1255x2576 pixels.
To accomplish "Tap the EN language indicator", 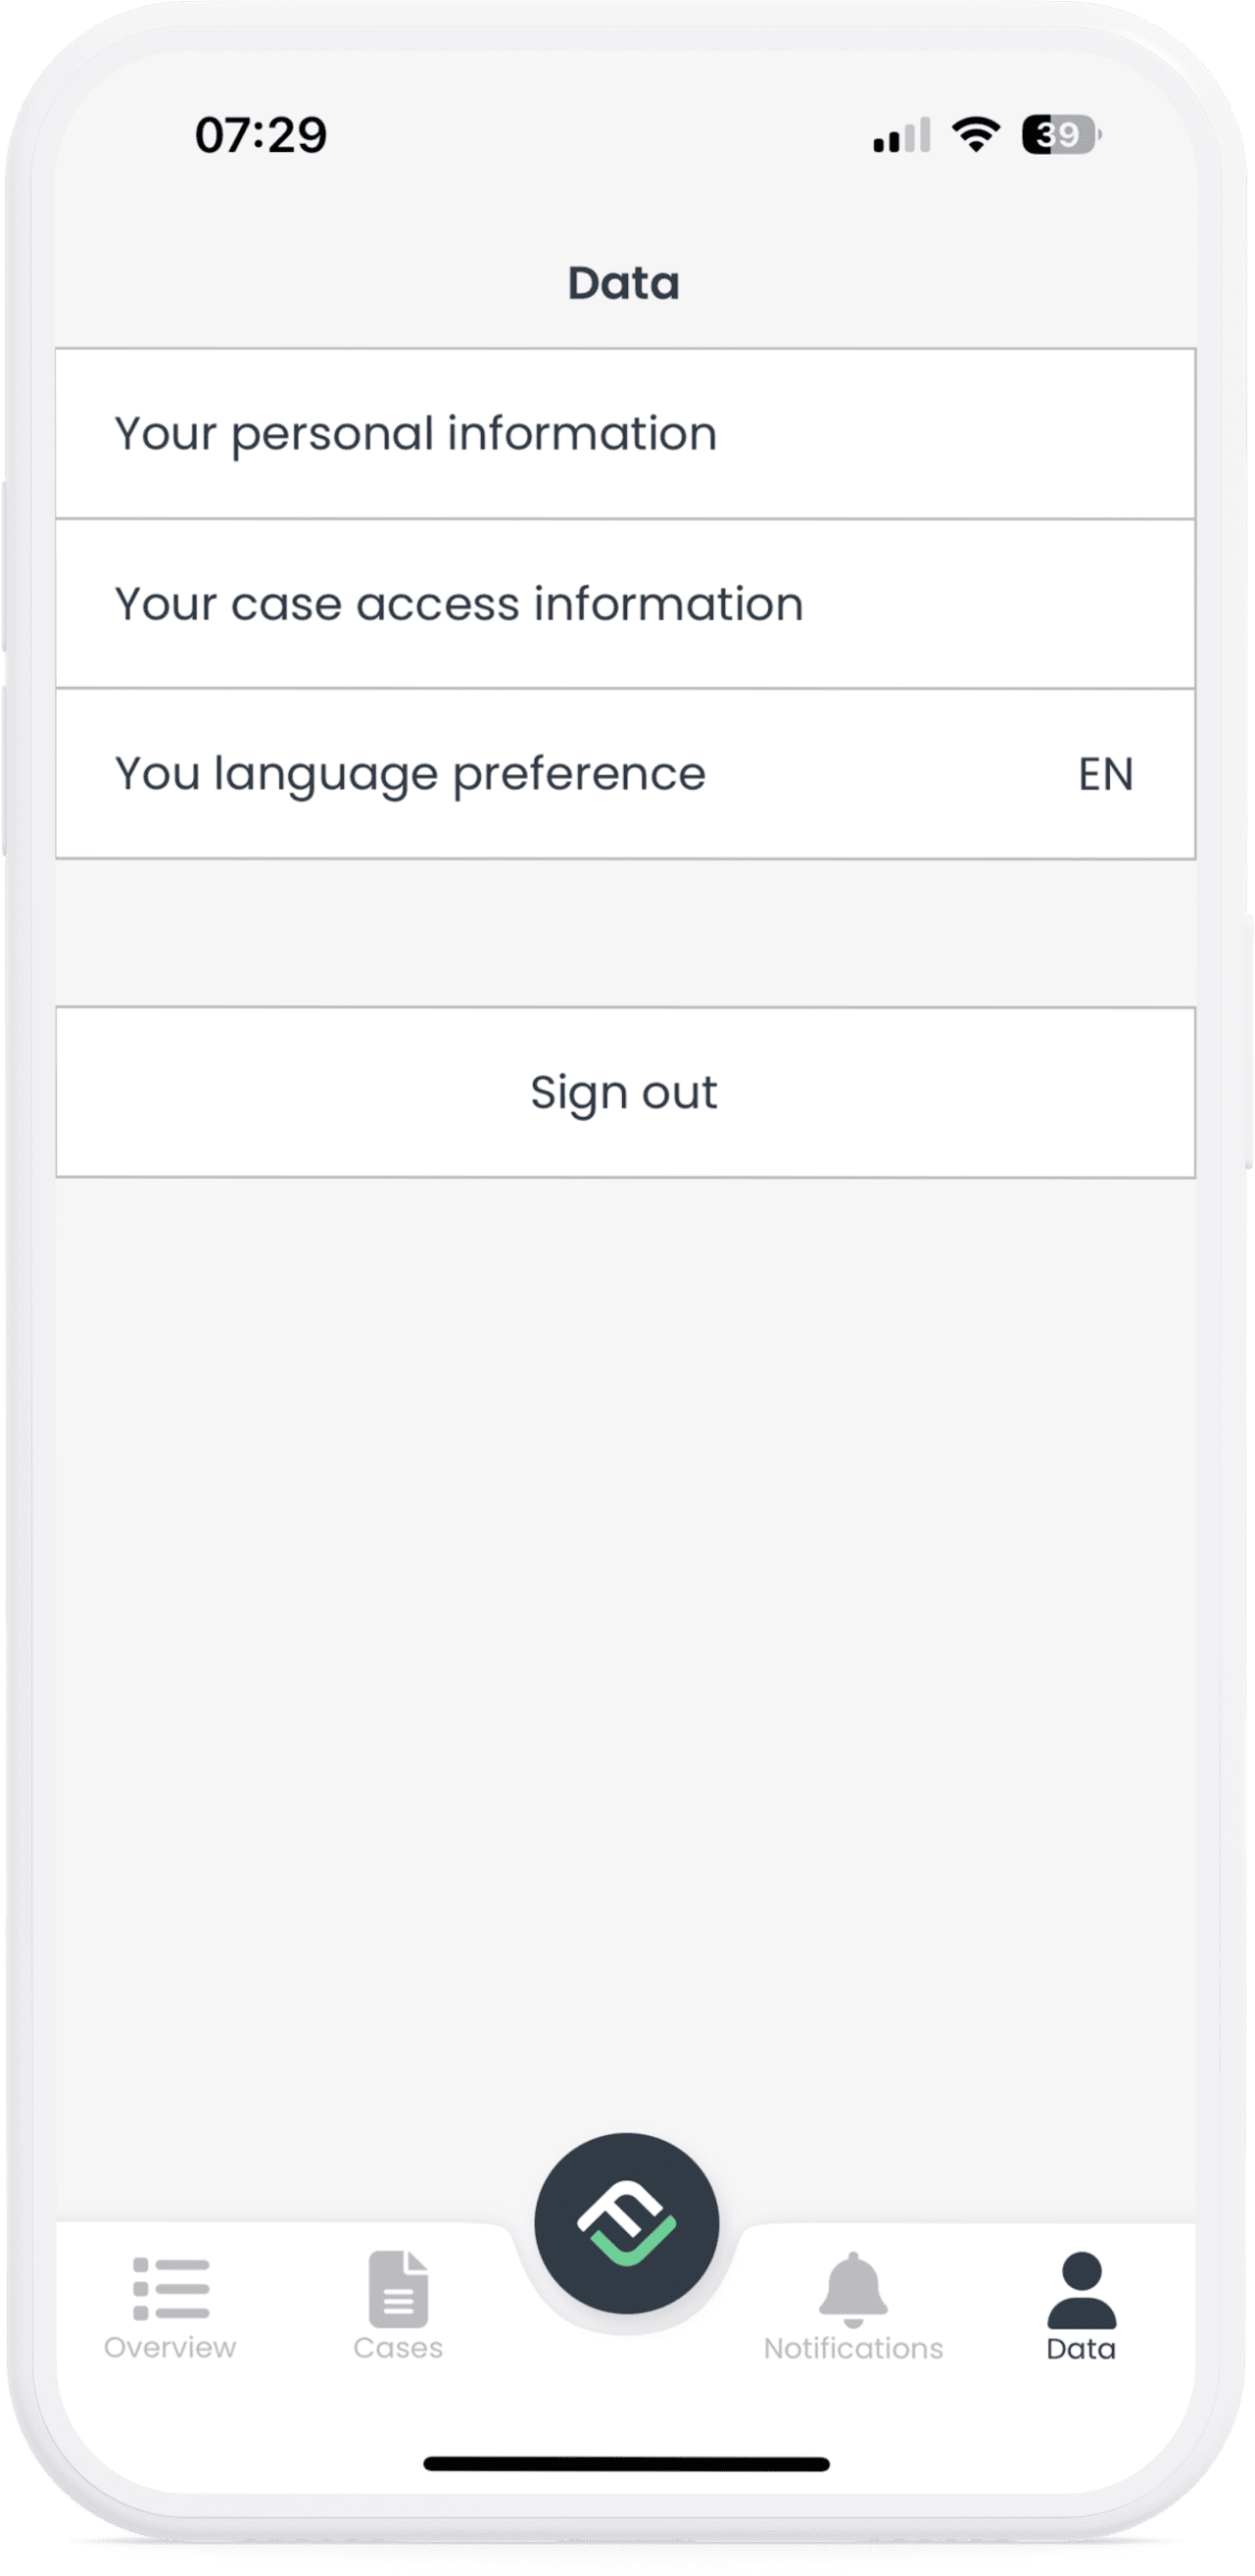I will [1105, 774].
